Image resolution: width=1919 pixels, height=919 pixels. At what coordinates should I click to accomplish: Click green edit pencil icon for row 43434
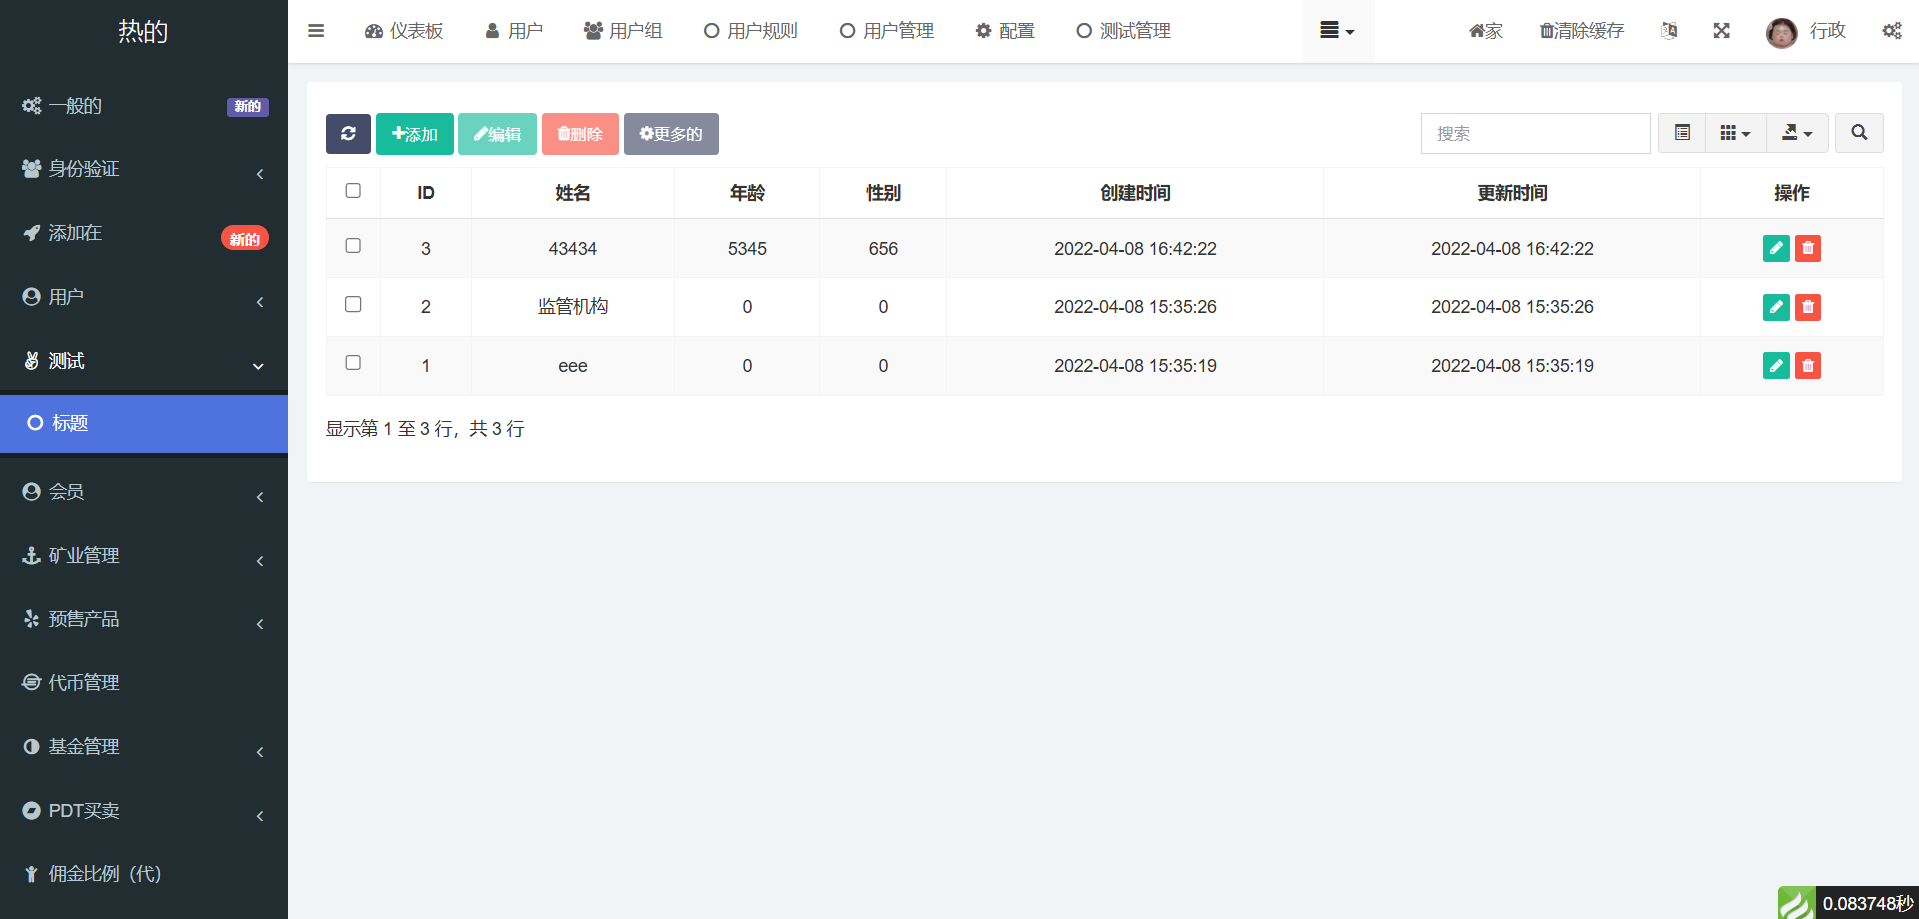pyautogui.click(x=1775, y=249)
